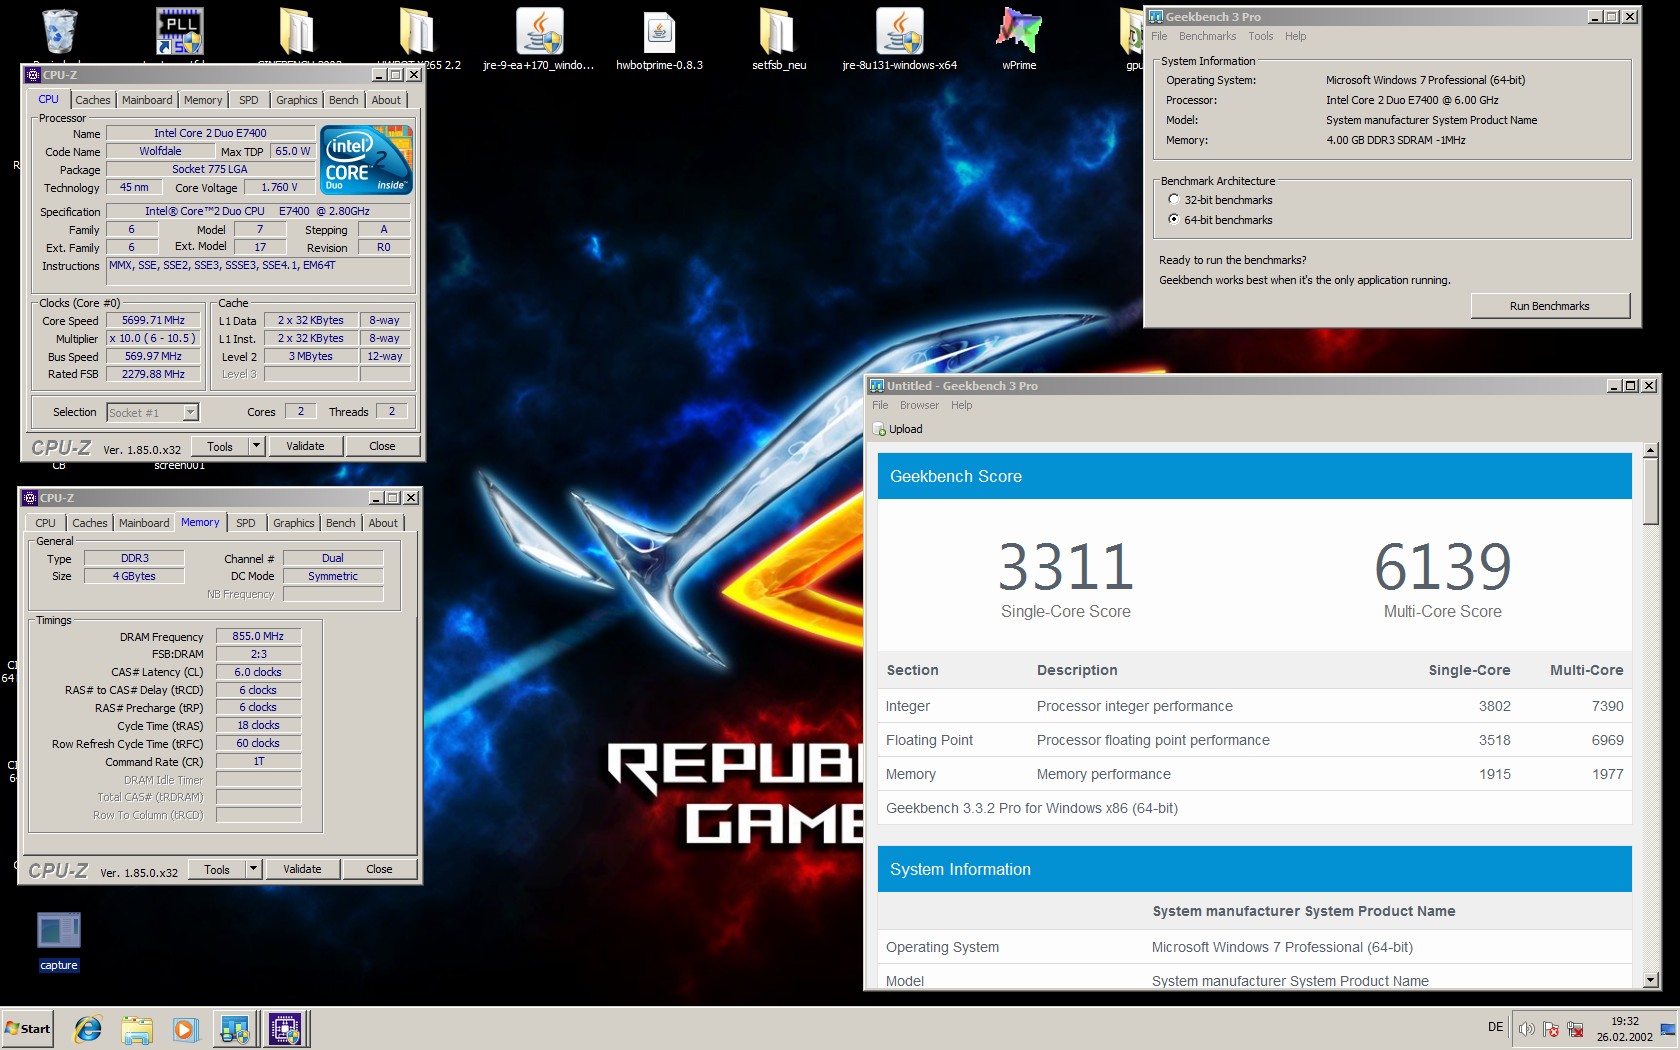Open Help menu in Geekbench results window

[961, 405]
